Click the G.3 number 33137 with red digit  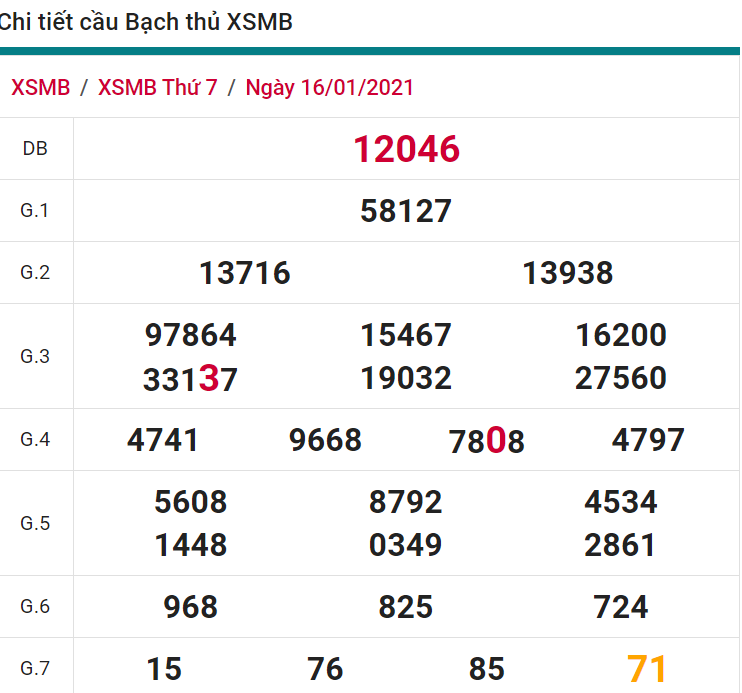(191, 379)
